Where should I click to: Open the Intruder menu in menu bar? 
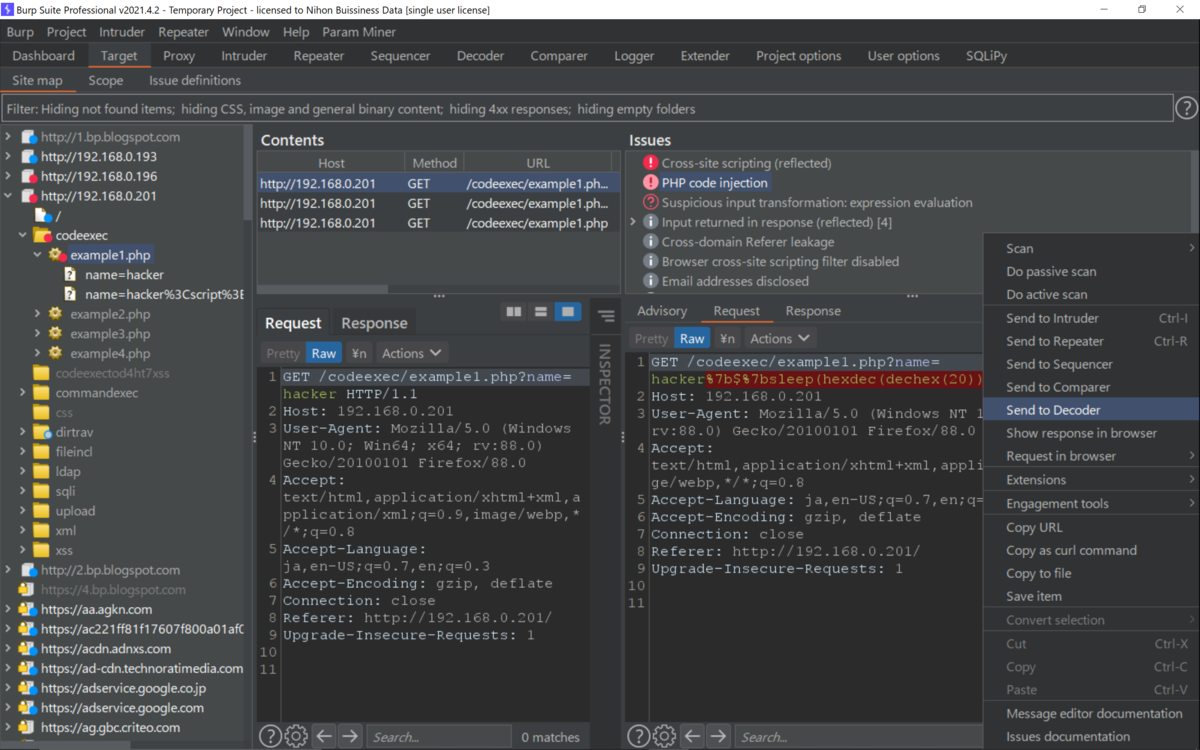tap(123, 32)
